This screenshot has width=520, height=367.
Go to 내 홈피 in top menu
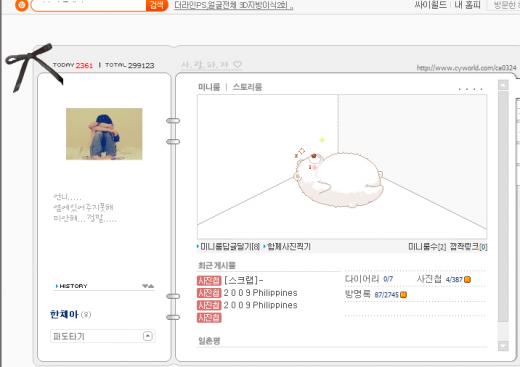pos(468,5)
